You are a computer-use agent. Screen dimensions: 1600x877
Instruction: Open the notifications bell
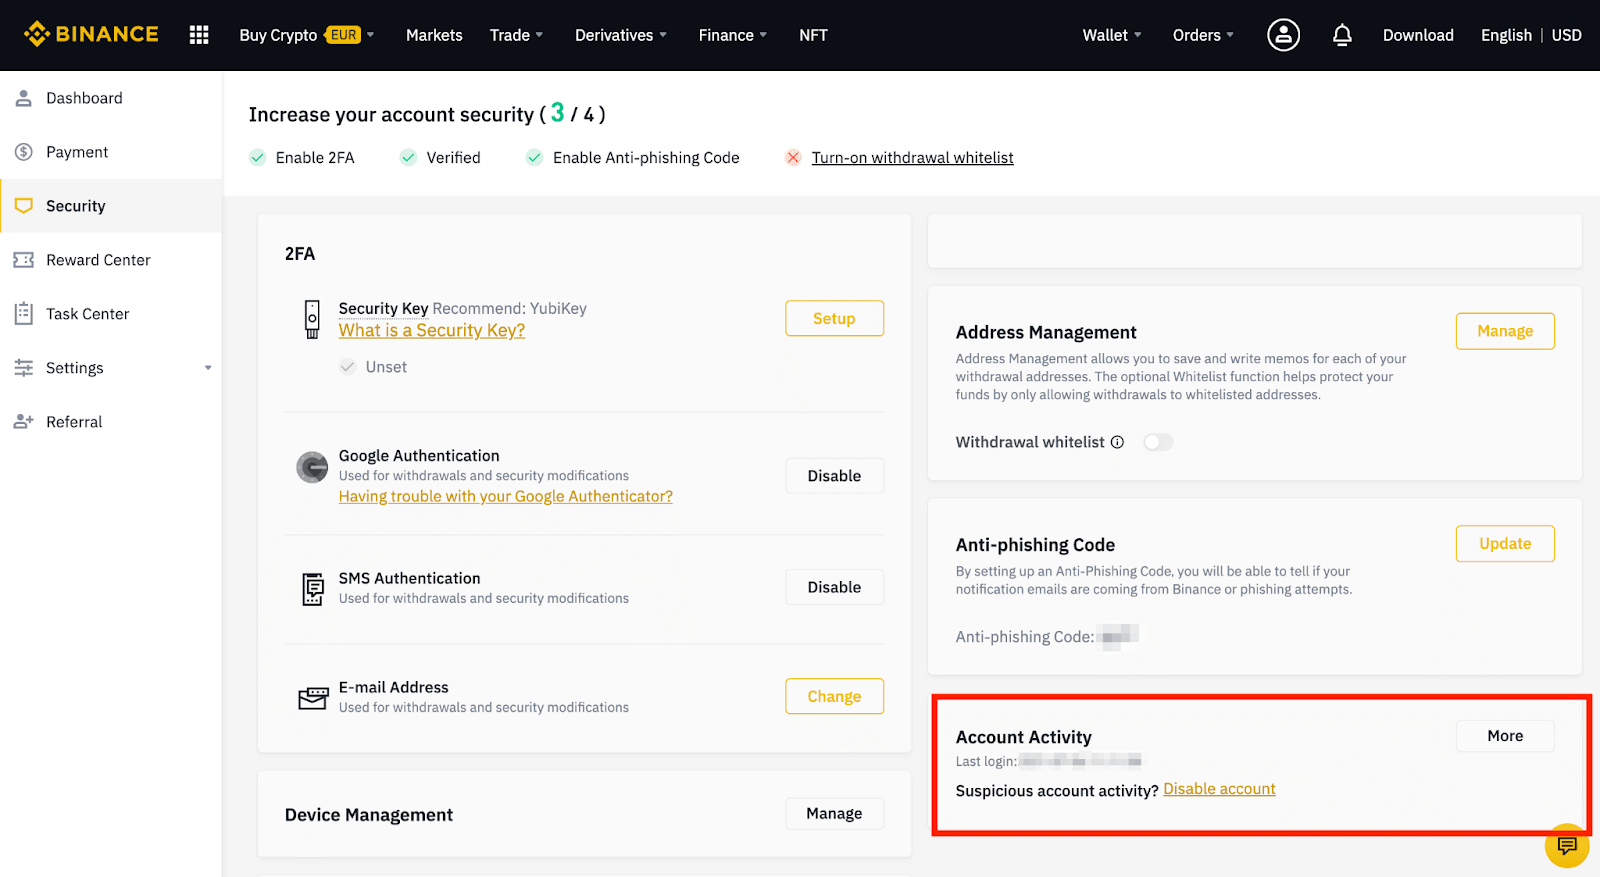pyautogui.click(x=1342, y=35)
